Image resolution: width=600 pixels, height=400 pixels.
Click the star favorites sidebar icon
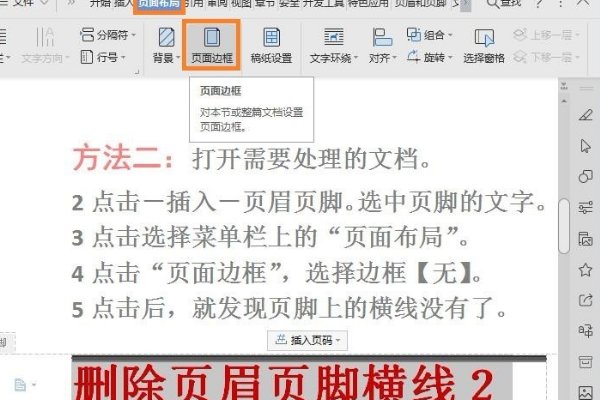point(585,270)
